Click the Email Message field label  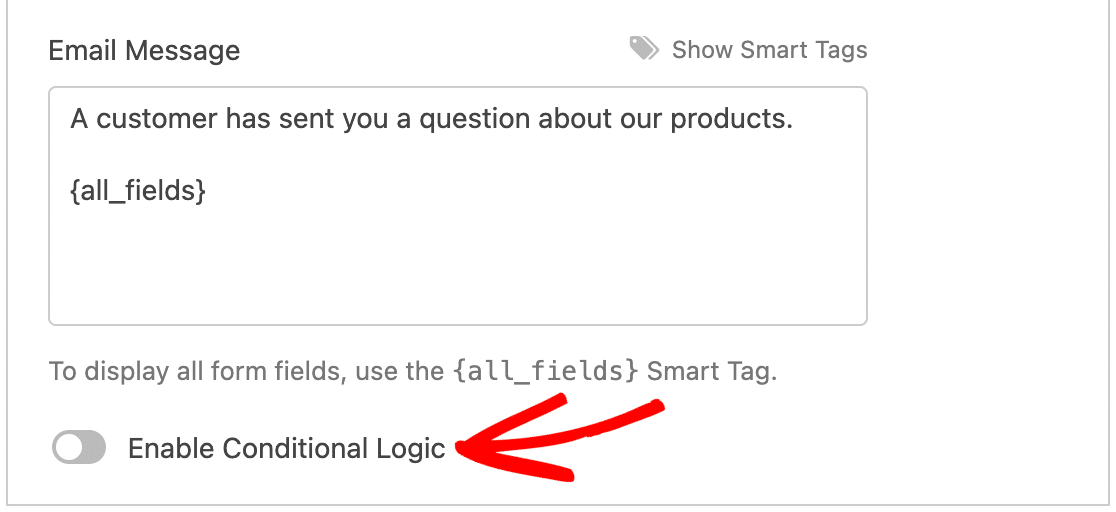pyautogui.click(x=144, y=51)
